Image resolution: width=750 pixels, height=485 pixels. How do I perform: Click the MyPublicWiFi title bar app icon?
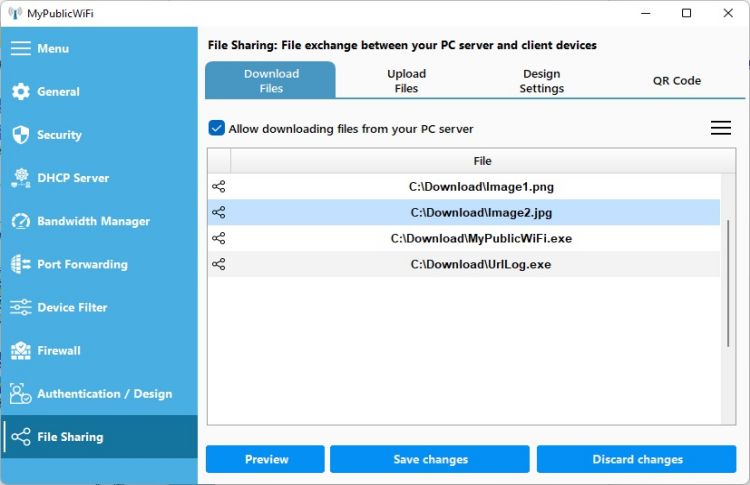click(x=15, y=13)
